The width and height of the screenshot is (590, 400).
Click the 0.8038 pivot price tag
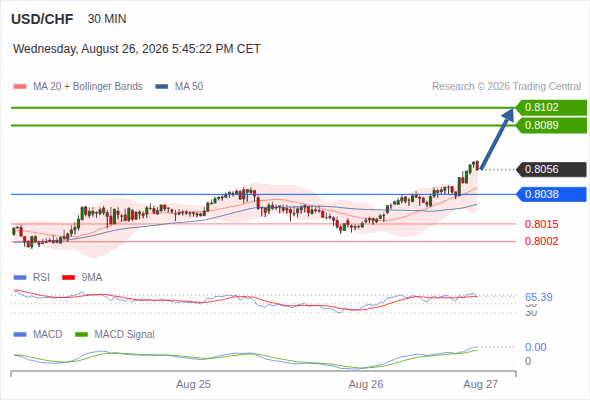click(551, 195)
